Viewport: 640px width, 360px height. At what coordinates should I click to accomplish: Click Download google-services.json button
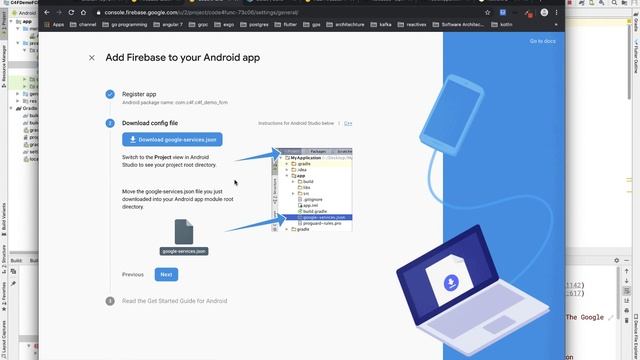click(172, 140)
